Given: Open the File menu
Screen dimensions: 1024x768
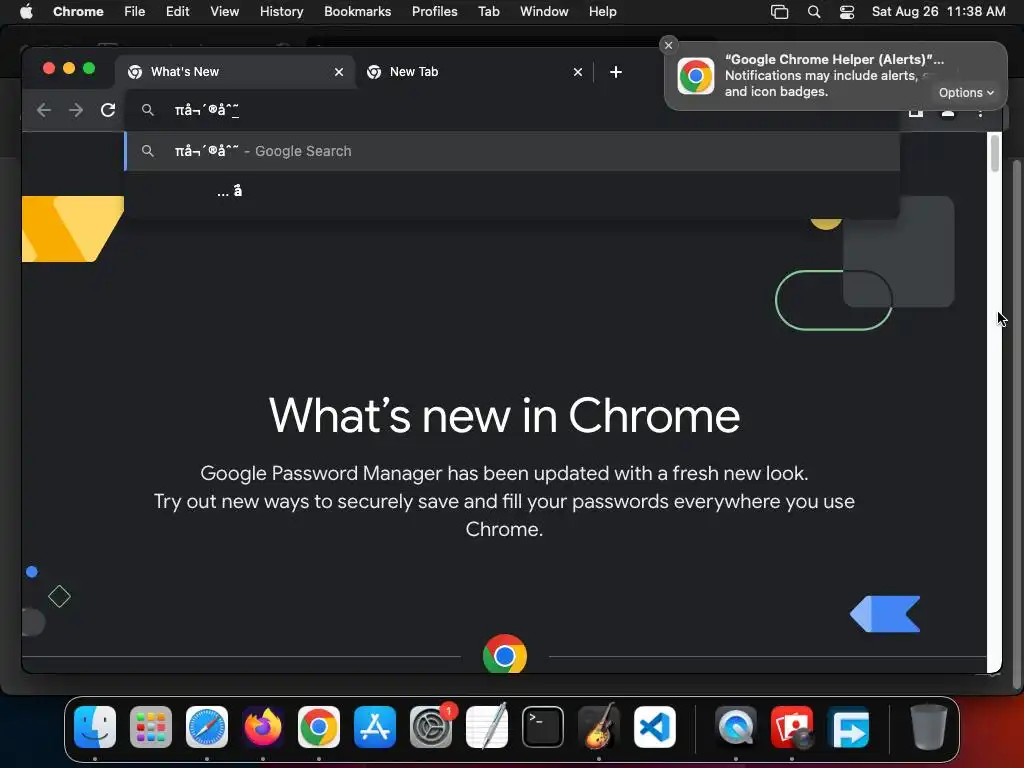Looking at the screenshot, I should pos(135,12).
